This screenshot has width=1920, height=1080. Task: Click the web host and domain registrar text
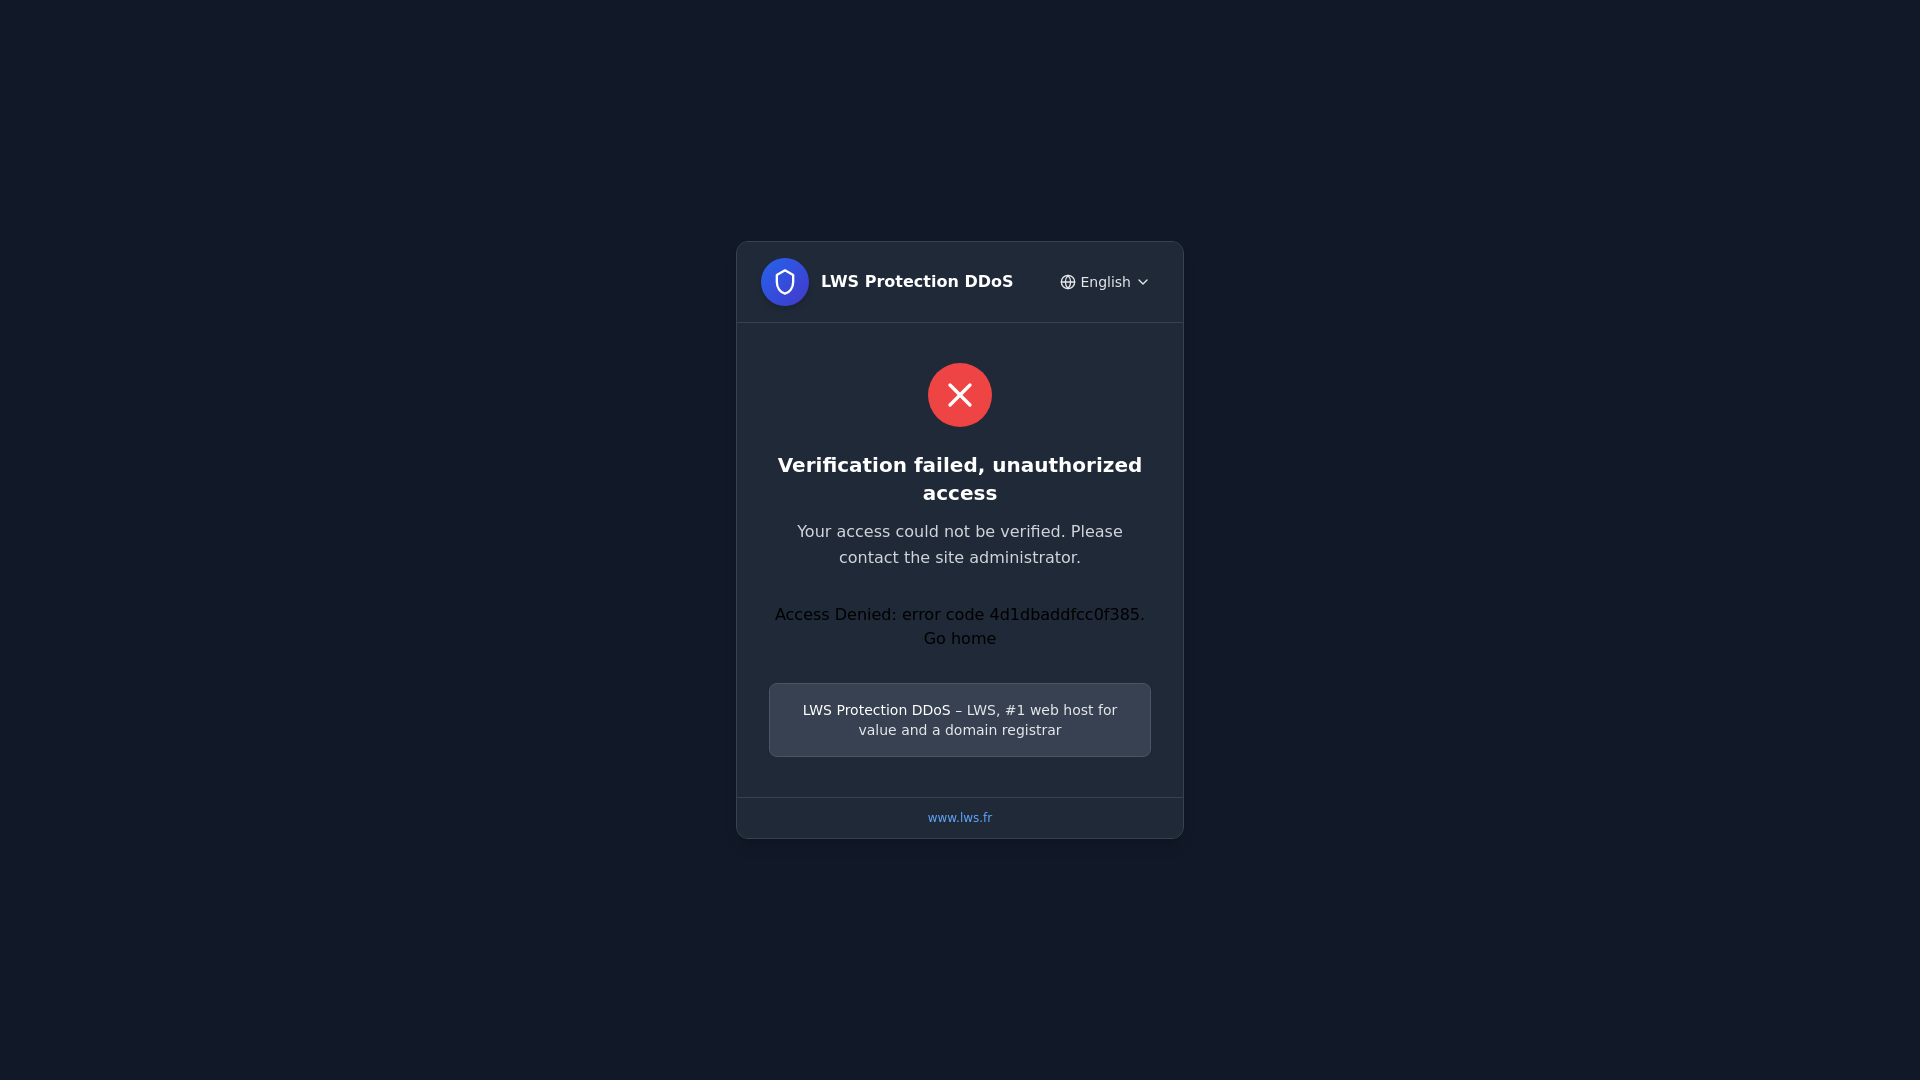[x=960, y=720]
